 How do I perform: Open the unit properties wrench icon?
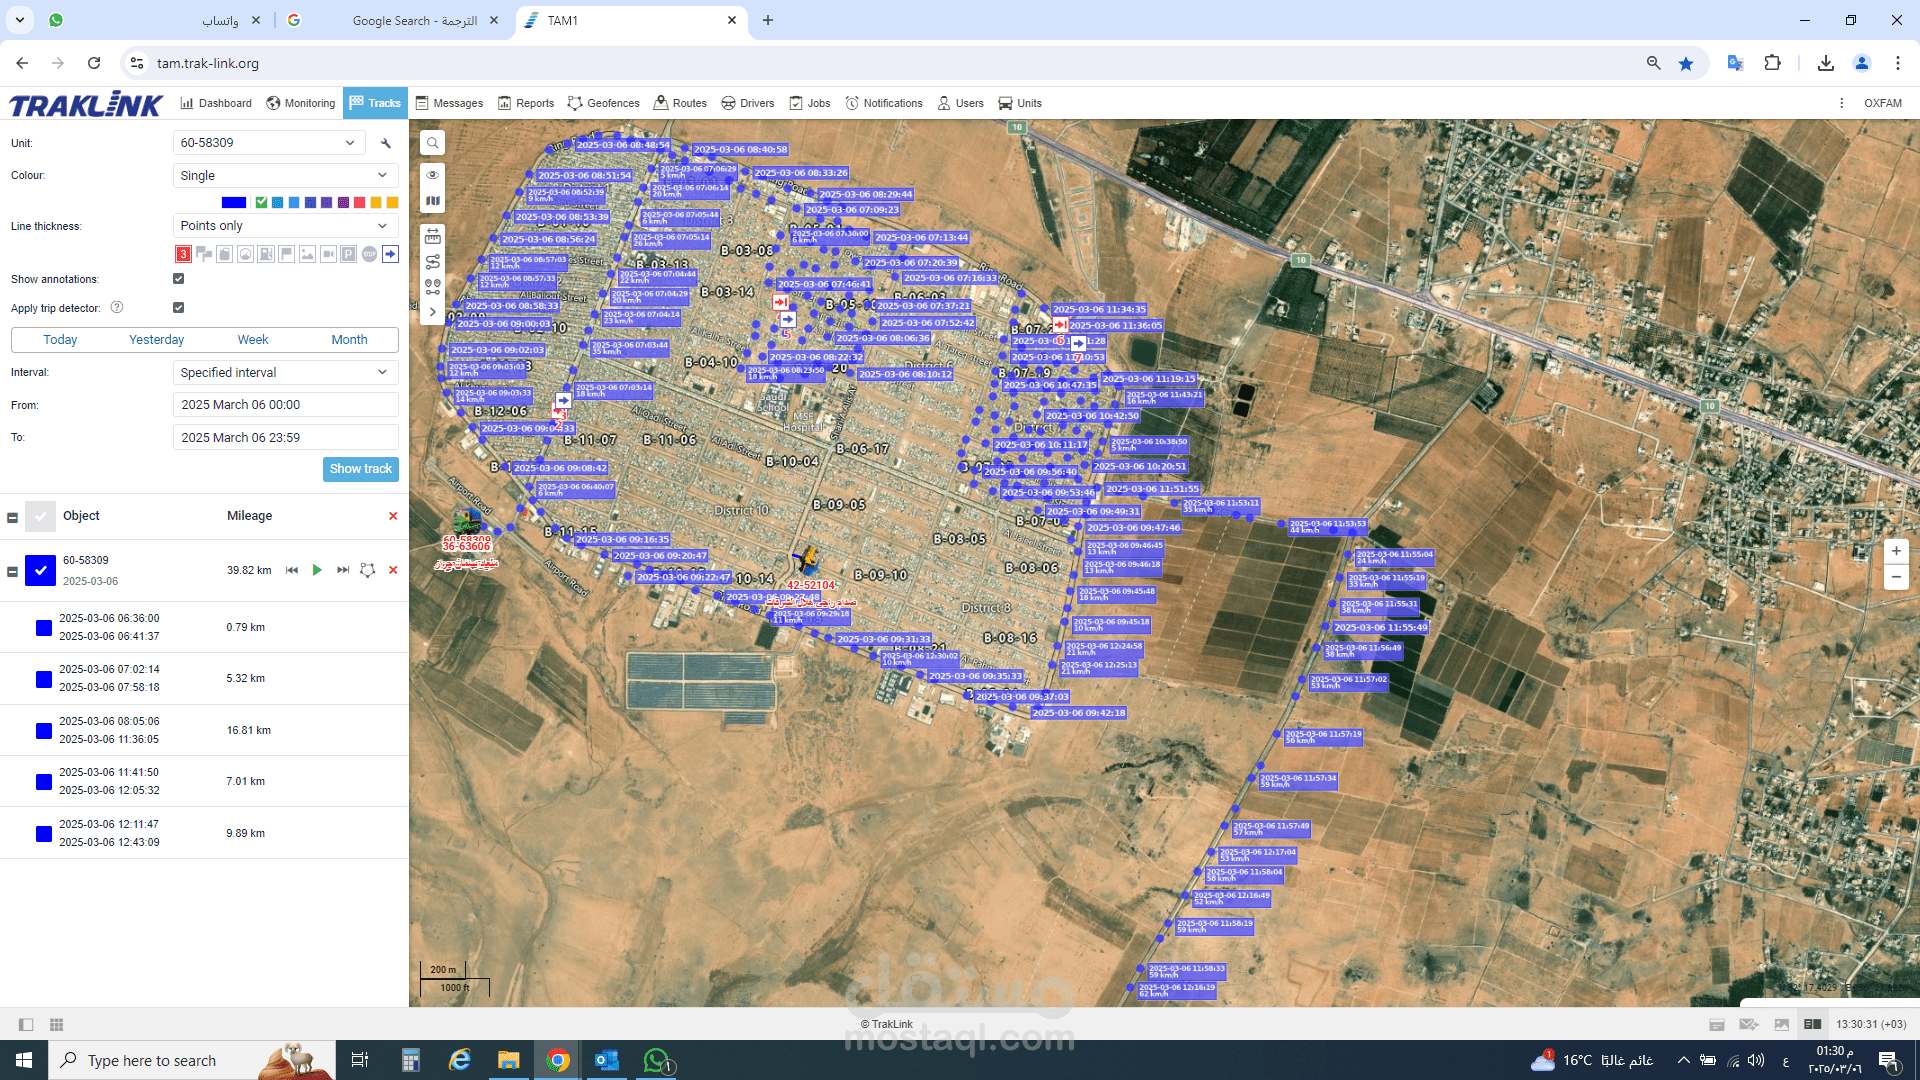[x=386, y=143]
